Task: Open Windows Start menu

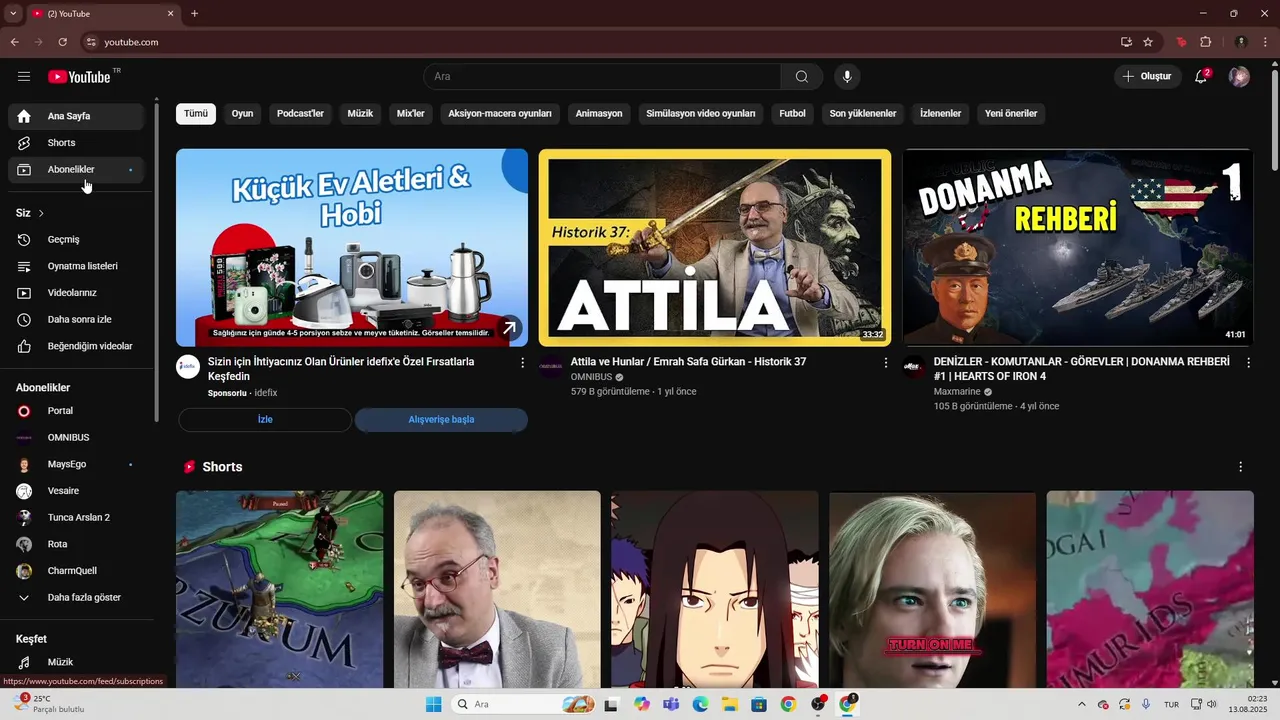Action: click(x=433, y=704)
